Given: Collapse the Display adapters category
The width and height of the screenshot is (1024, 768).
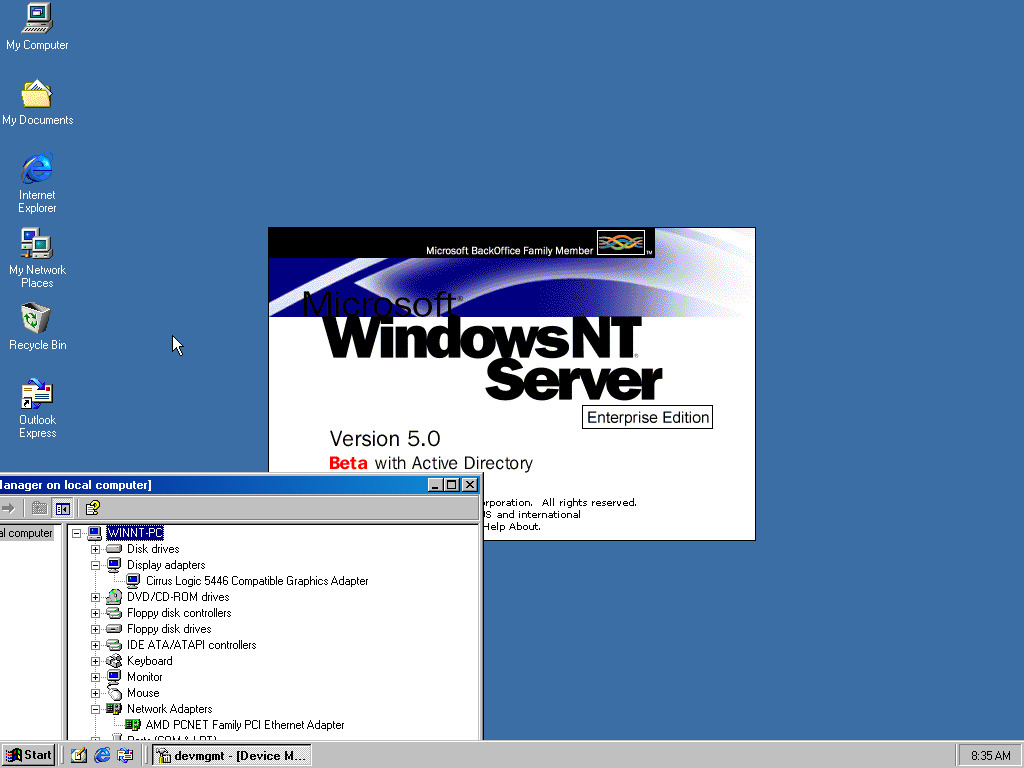Looking at the screenshot, I should coord(95,566).
